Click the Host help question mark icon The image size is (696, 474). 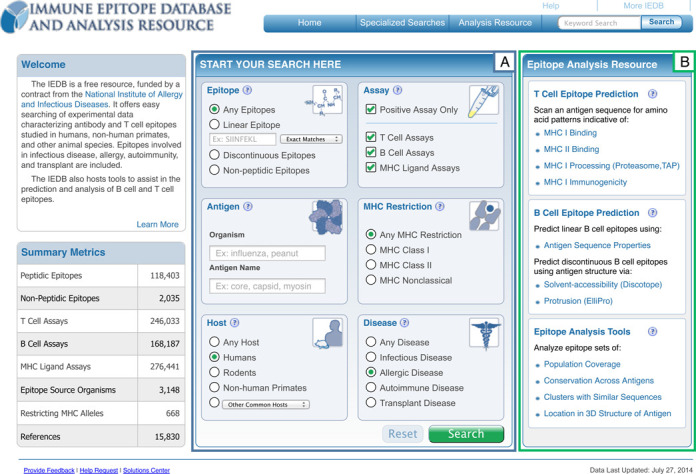235,323
